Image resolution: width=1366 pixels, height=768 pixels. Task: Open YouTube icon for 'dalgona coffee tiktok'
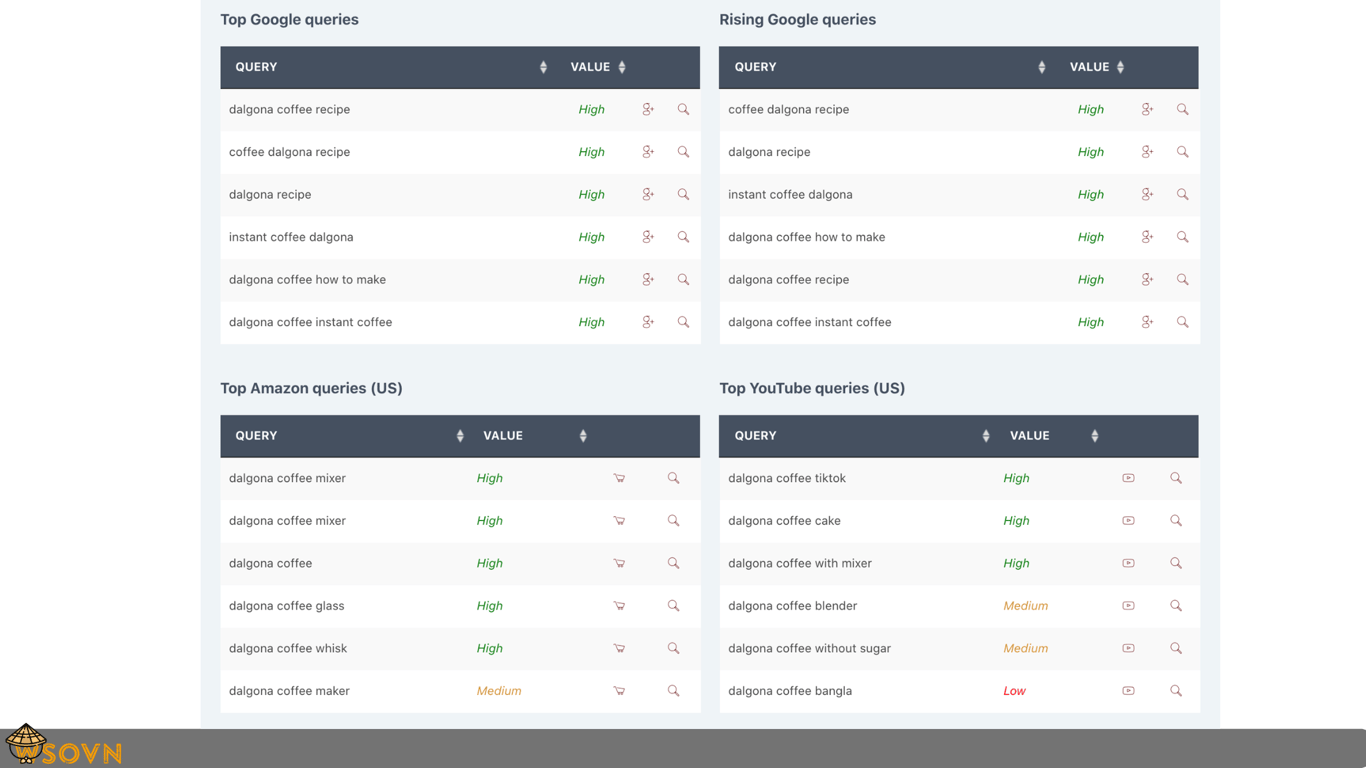1128,478
